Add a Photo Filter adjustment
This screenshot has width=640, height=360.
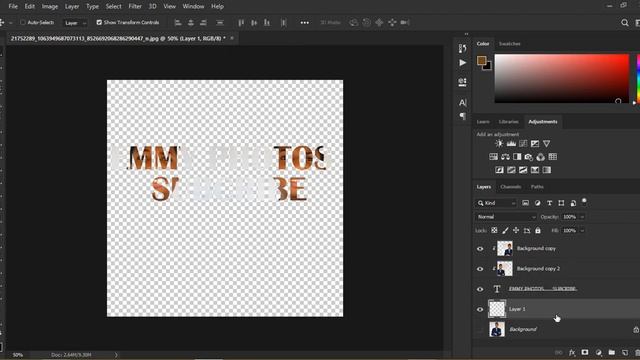(529, 157)
